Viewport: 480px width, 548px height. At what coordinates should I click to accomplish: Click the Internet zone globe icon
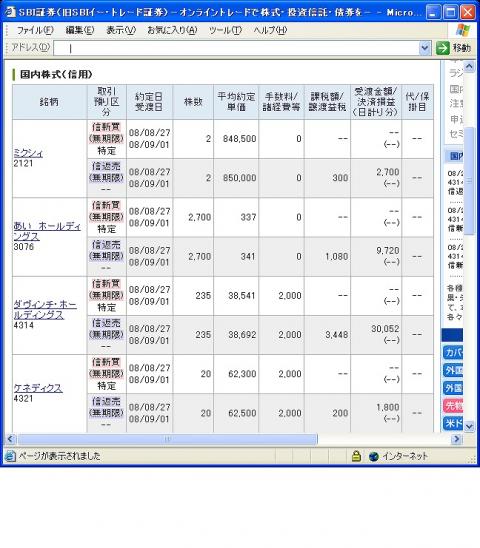coord(373,456)
